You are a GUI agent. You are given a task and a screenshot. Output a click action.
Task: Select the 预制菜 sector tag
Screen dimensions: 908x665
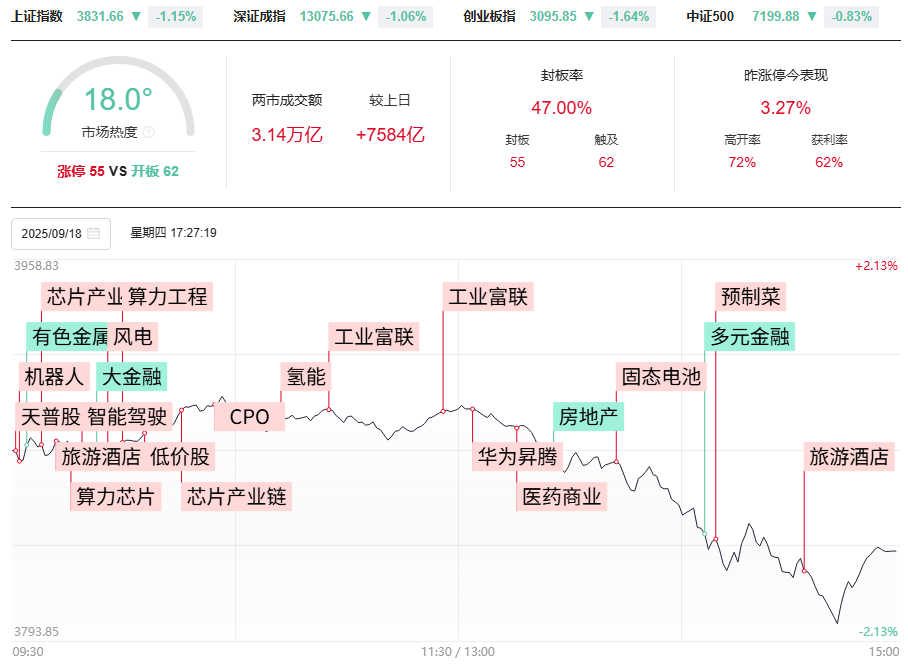click(x=752, y=297)
